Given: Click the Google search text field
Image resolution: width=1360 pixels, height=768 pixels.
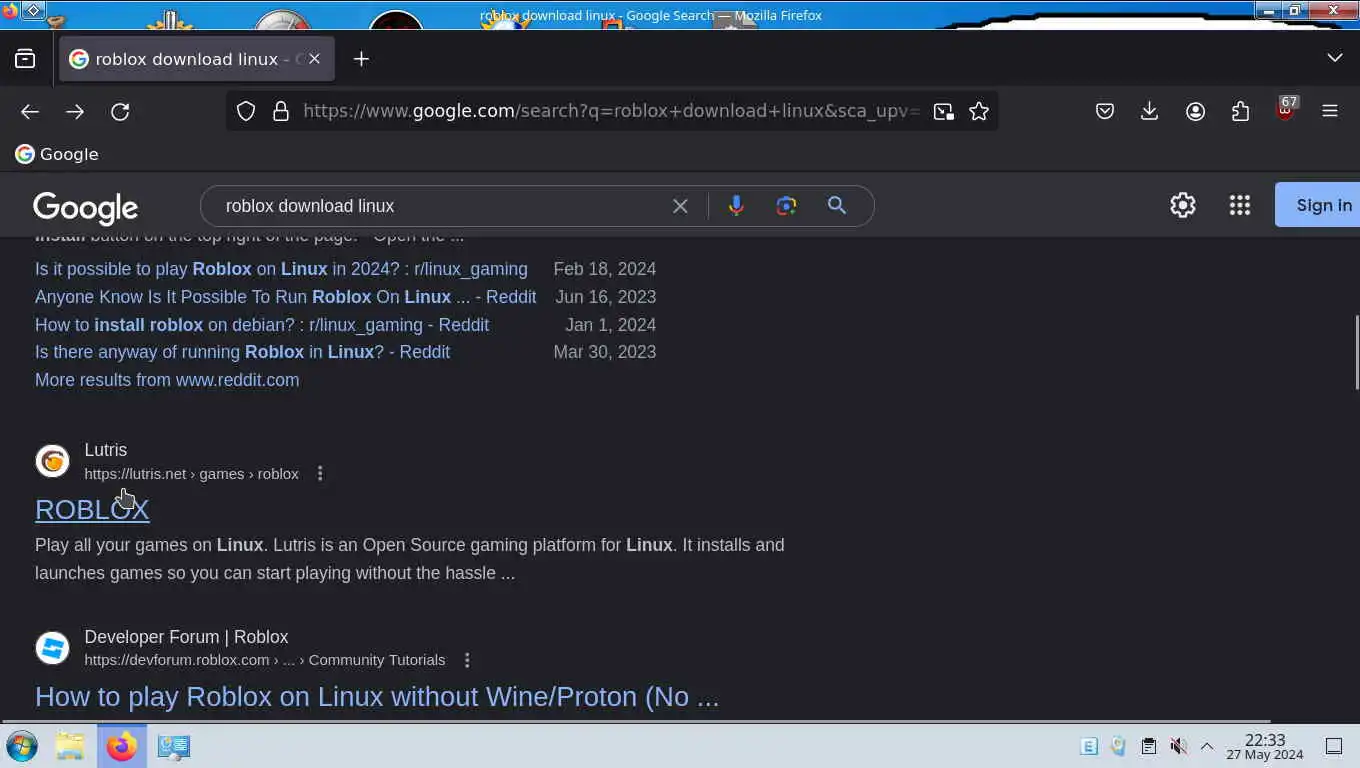Looking at the screenshot, I should [x=440, y=206].
